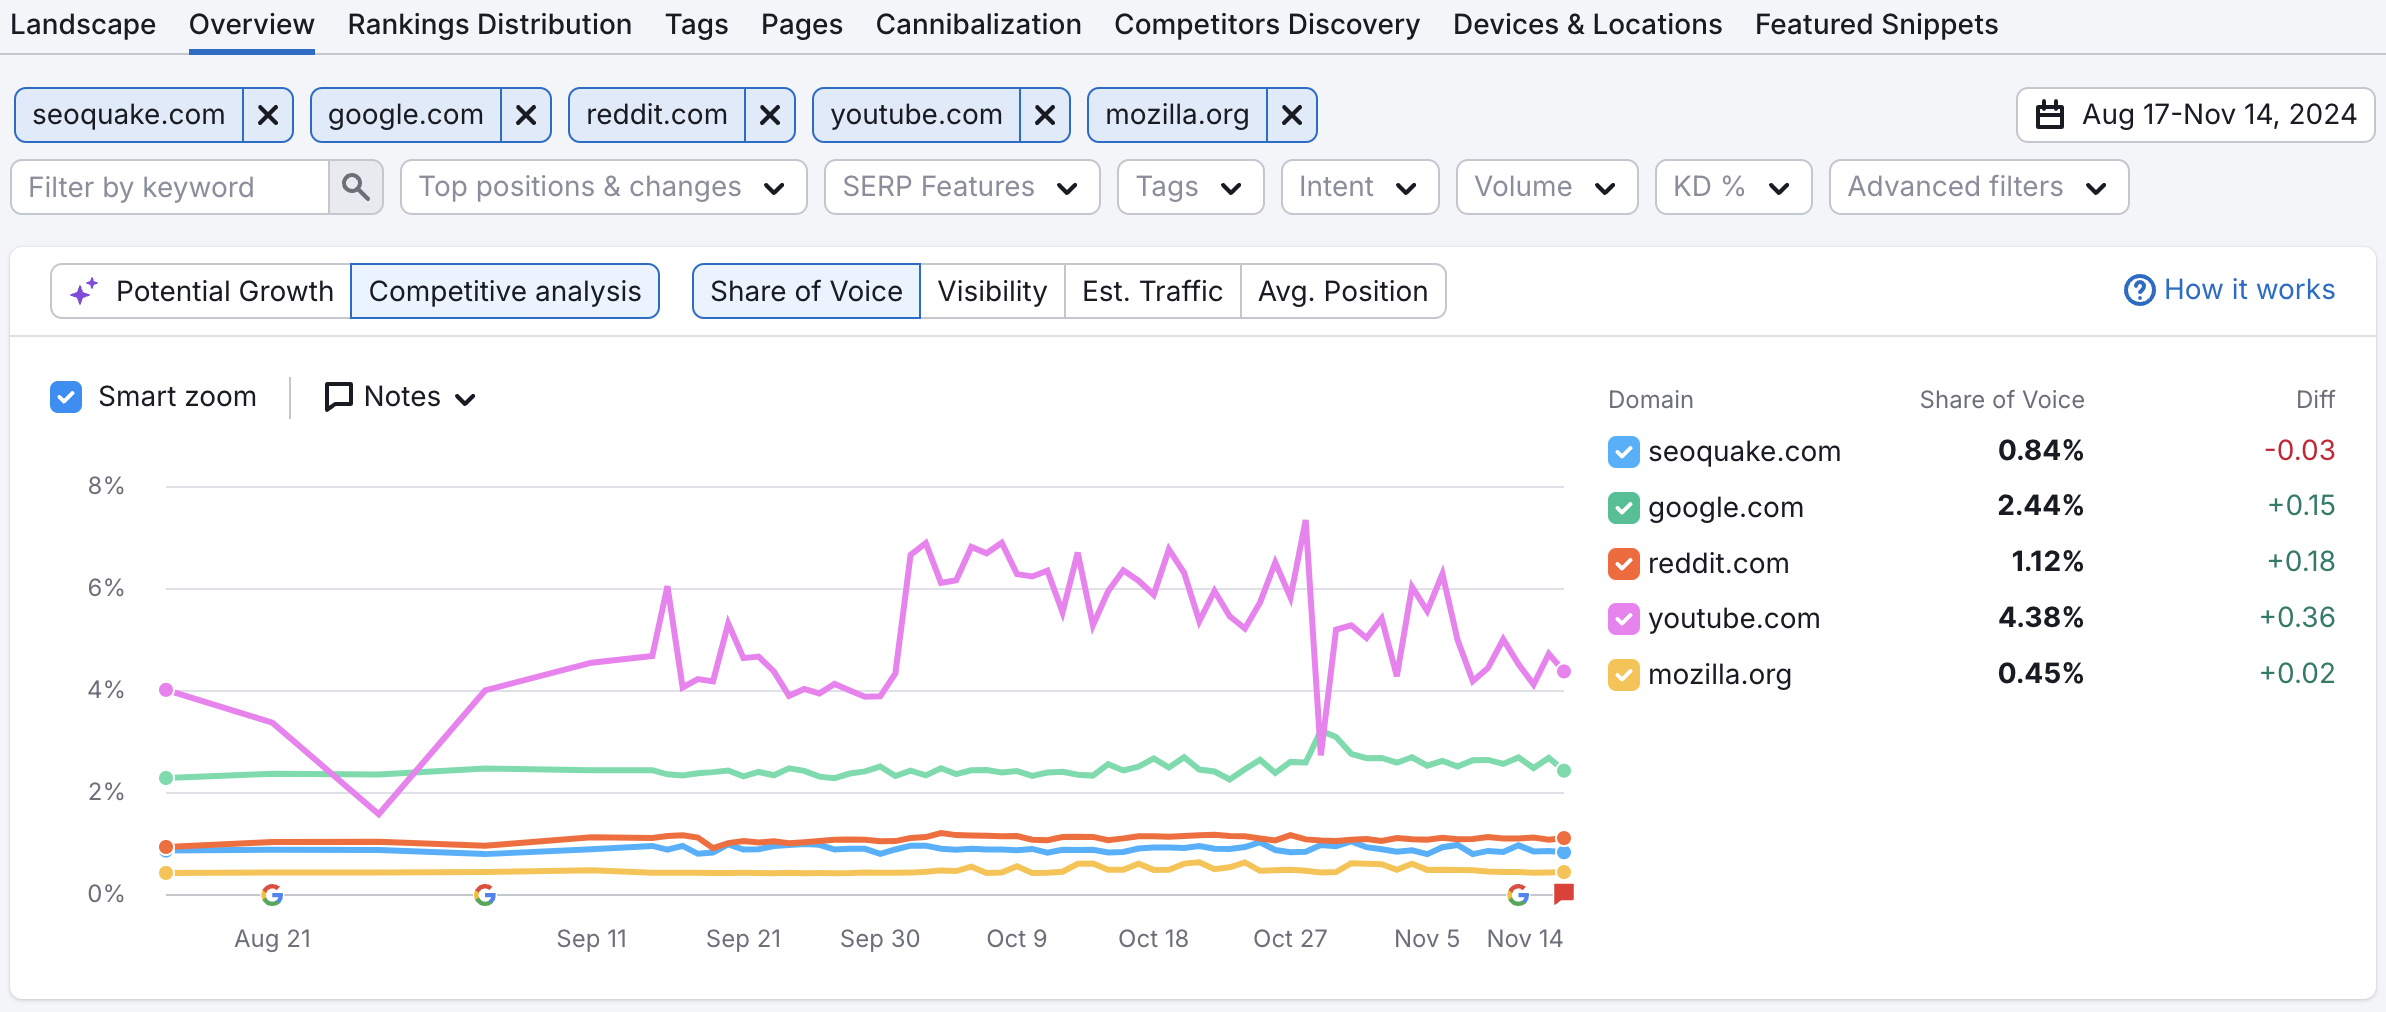The width and height of the screenshot is (2386, 1012).
Task: Uncheck reddit.com in the chart legend
Action: click(1623, 564)
